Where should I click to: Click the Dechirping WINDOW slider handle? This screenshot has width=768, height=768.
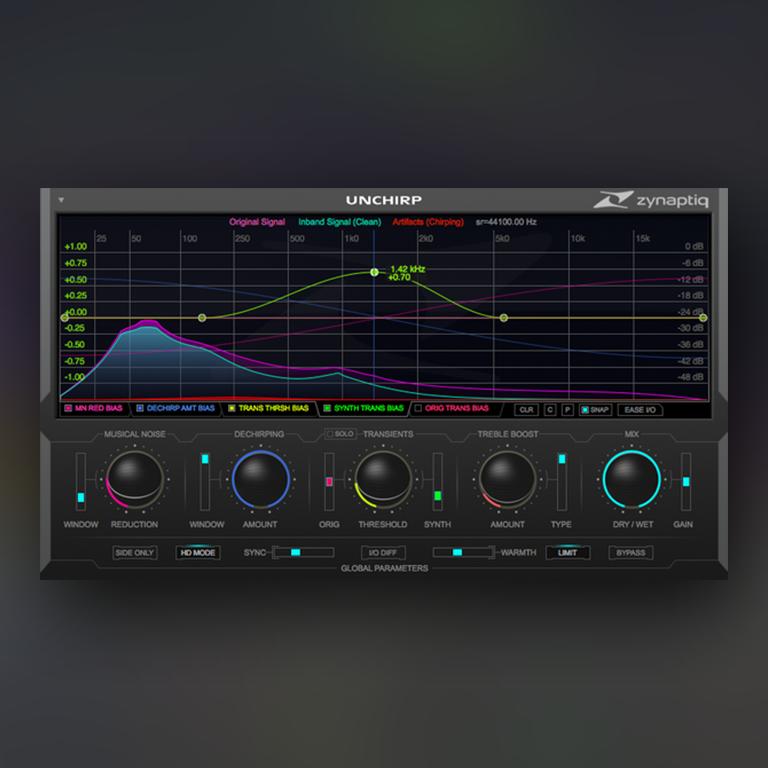point(205,459)
